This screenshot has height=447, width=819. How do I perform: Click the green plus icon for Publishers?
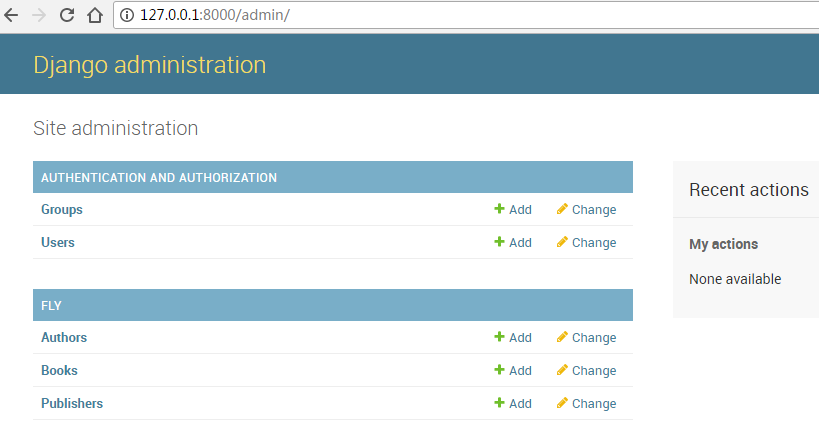click(499, 403)
